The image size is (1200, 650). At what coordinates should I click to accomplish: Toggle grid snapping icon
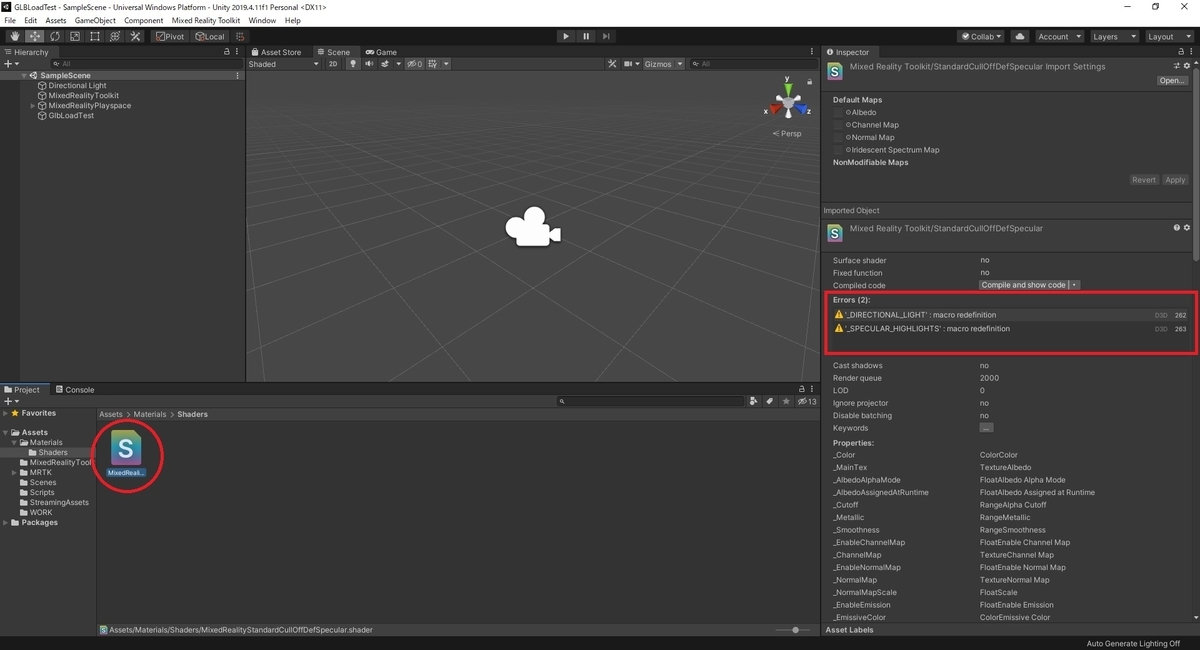tap(240, 37)
